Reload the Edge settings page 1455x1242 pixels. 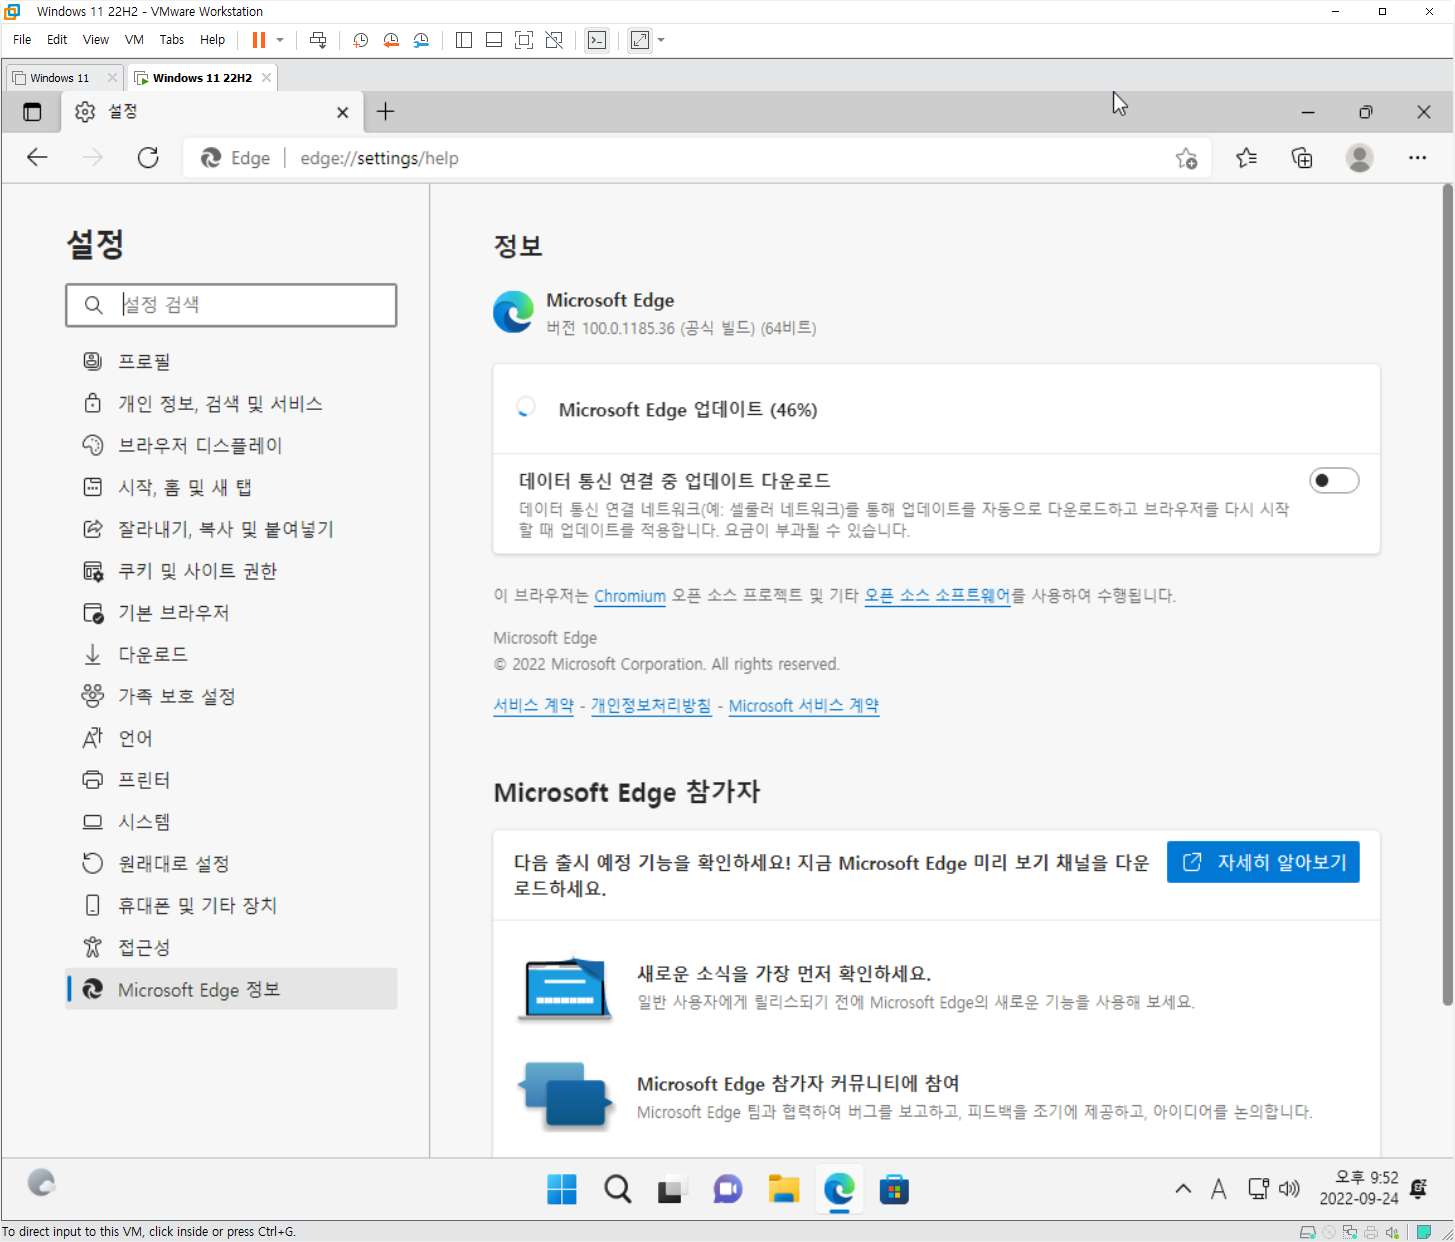pyautogui.click(x=148, y=158)
